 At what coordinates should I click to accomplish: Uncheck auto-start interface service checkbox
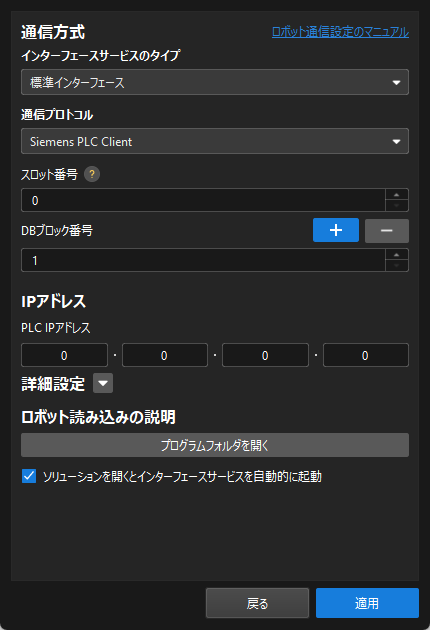pos(29,476)
